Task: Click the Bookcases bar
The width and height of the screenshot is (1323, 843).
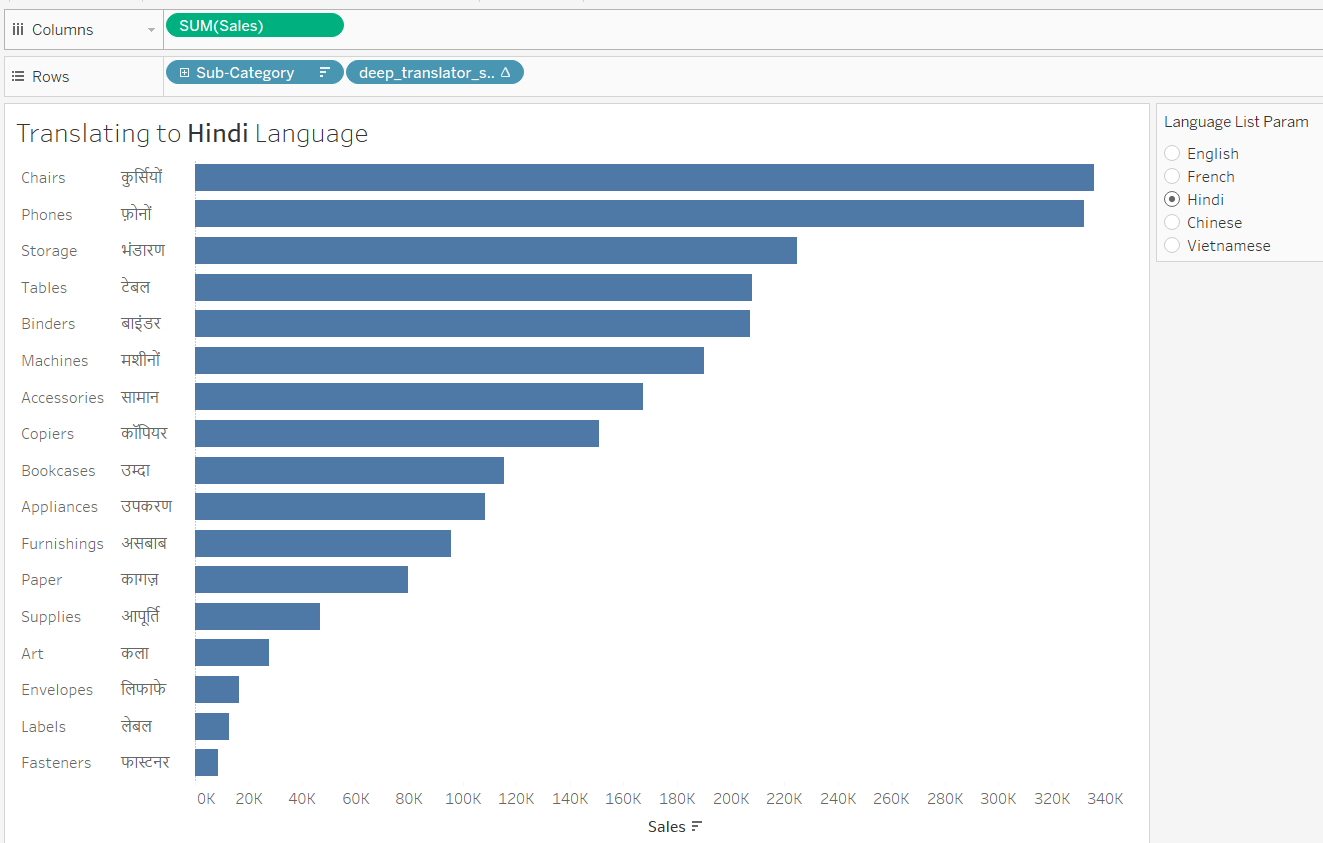Action: pyautogui.click(x=349, y=471)
